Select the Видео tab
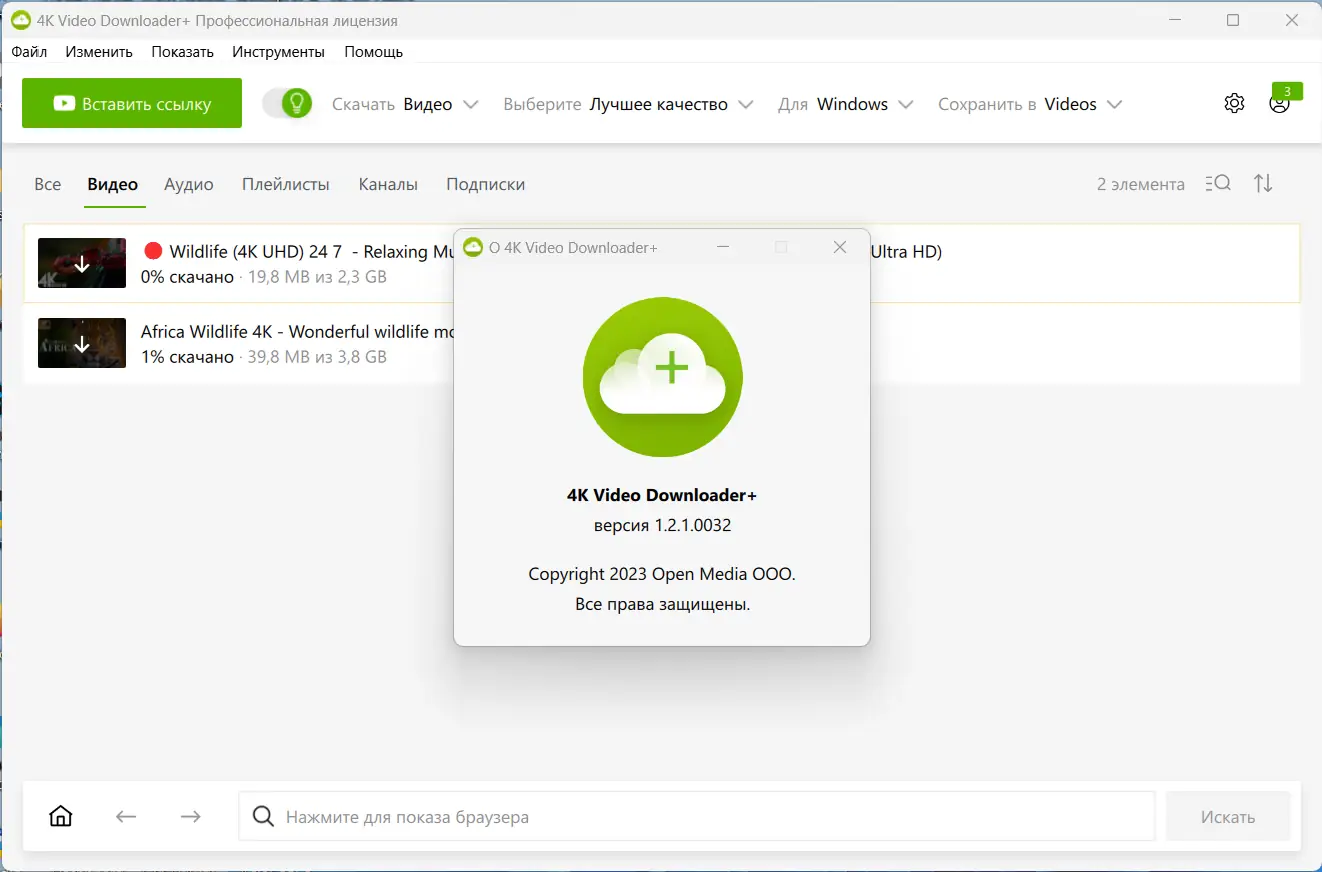This screenshot has width=1322, height=872. pyautogui.click(x=113, y=184)
